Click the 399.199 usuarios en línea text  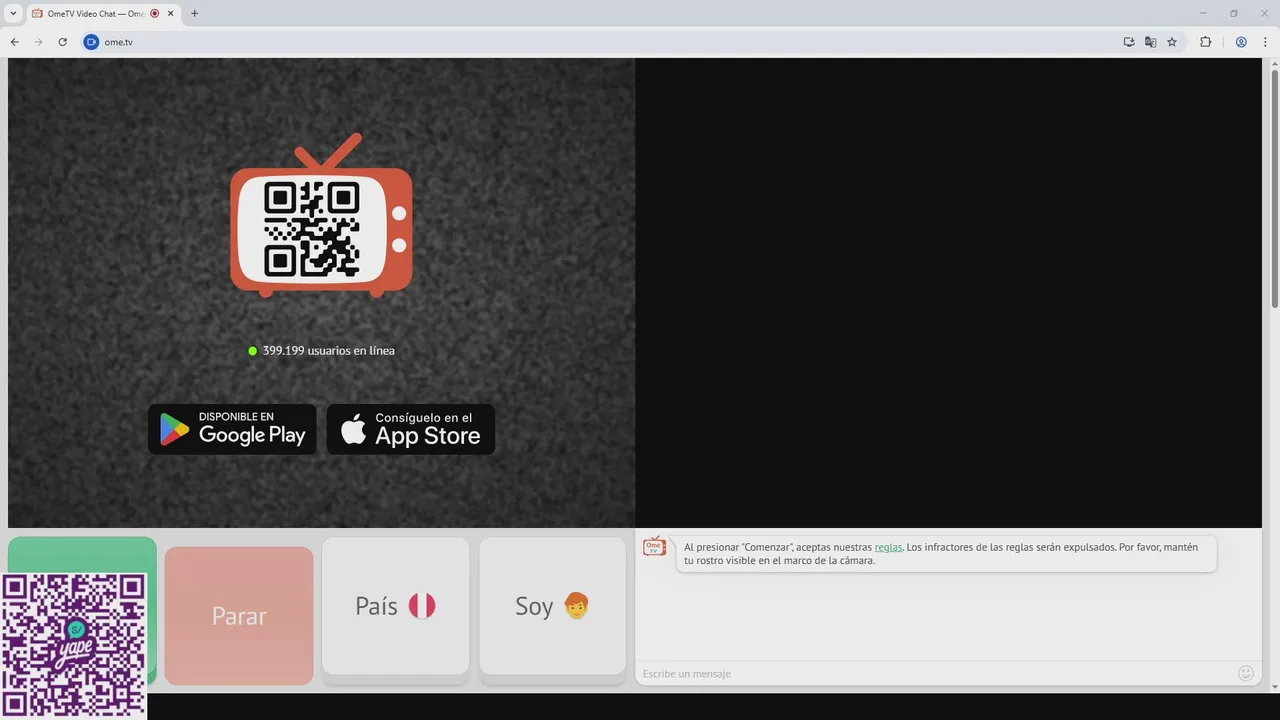pos(328,351)
